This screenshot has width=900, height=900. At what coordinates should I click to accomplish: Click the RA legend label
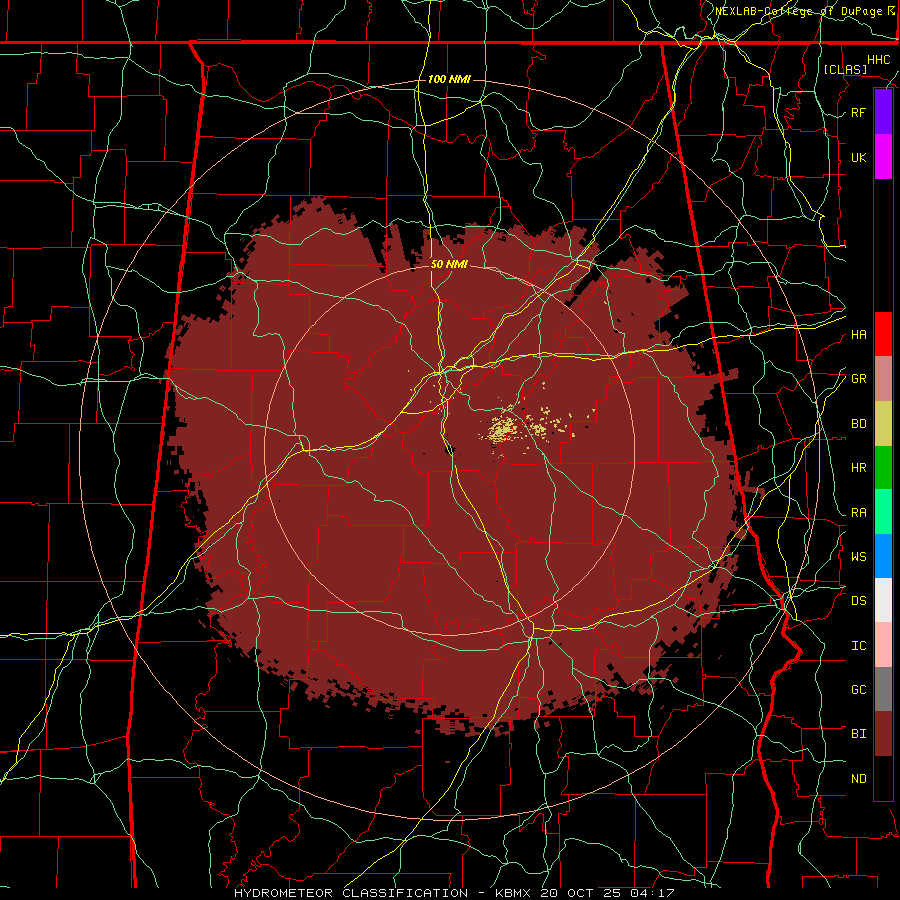(x=858, y=513)
